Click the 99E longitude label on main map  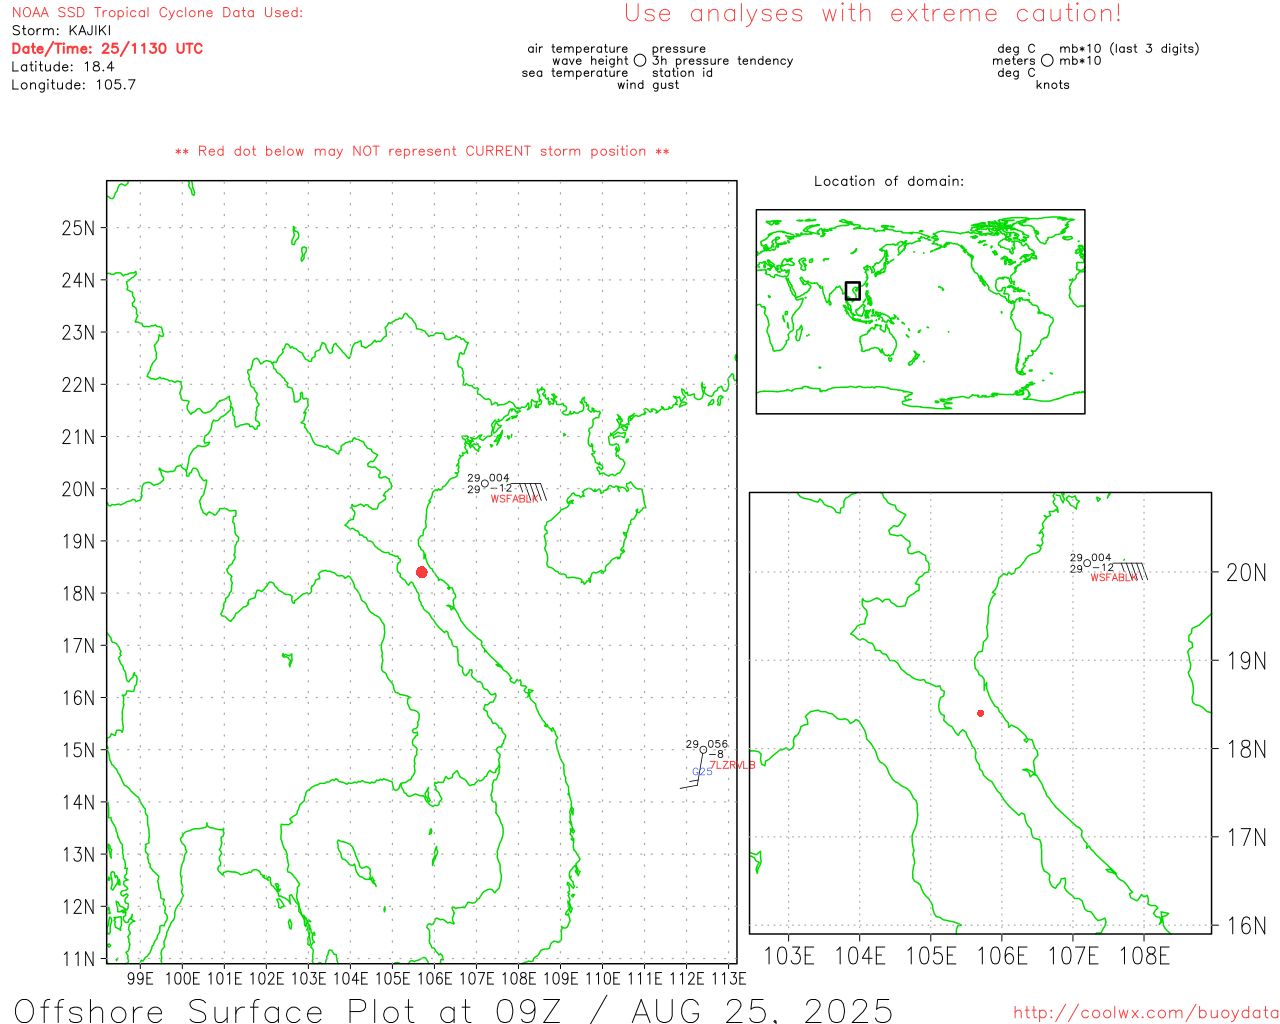pyautogui.click(x=140, y=978)
